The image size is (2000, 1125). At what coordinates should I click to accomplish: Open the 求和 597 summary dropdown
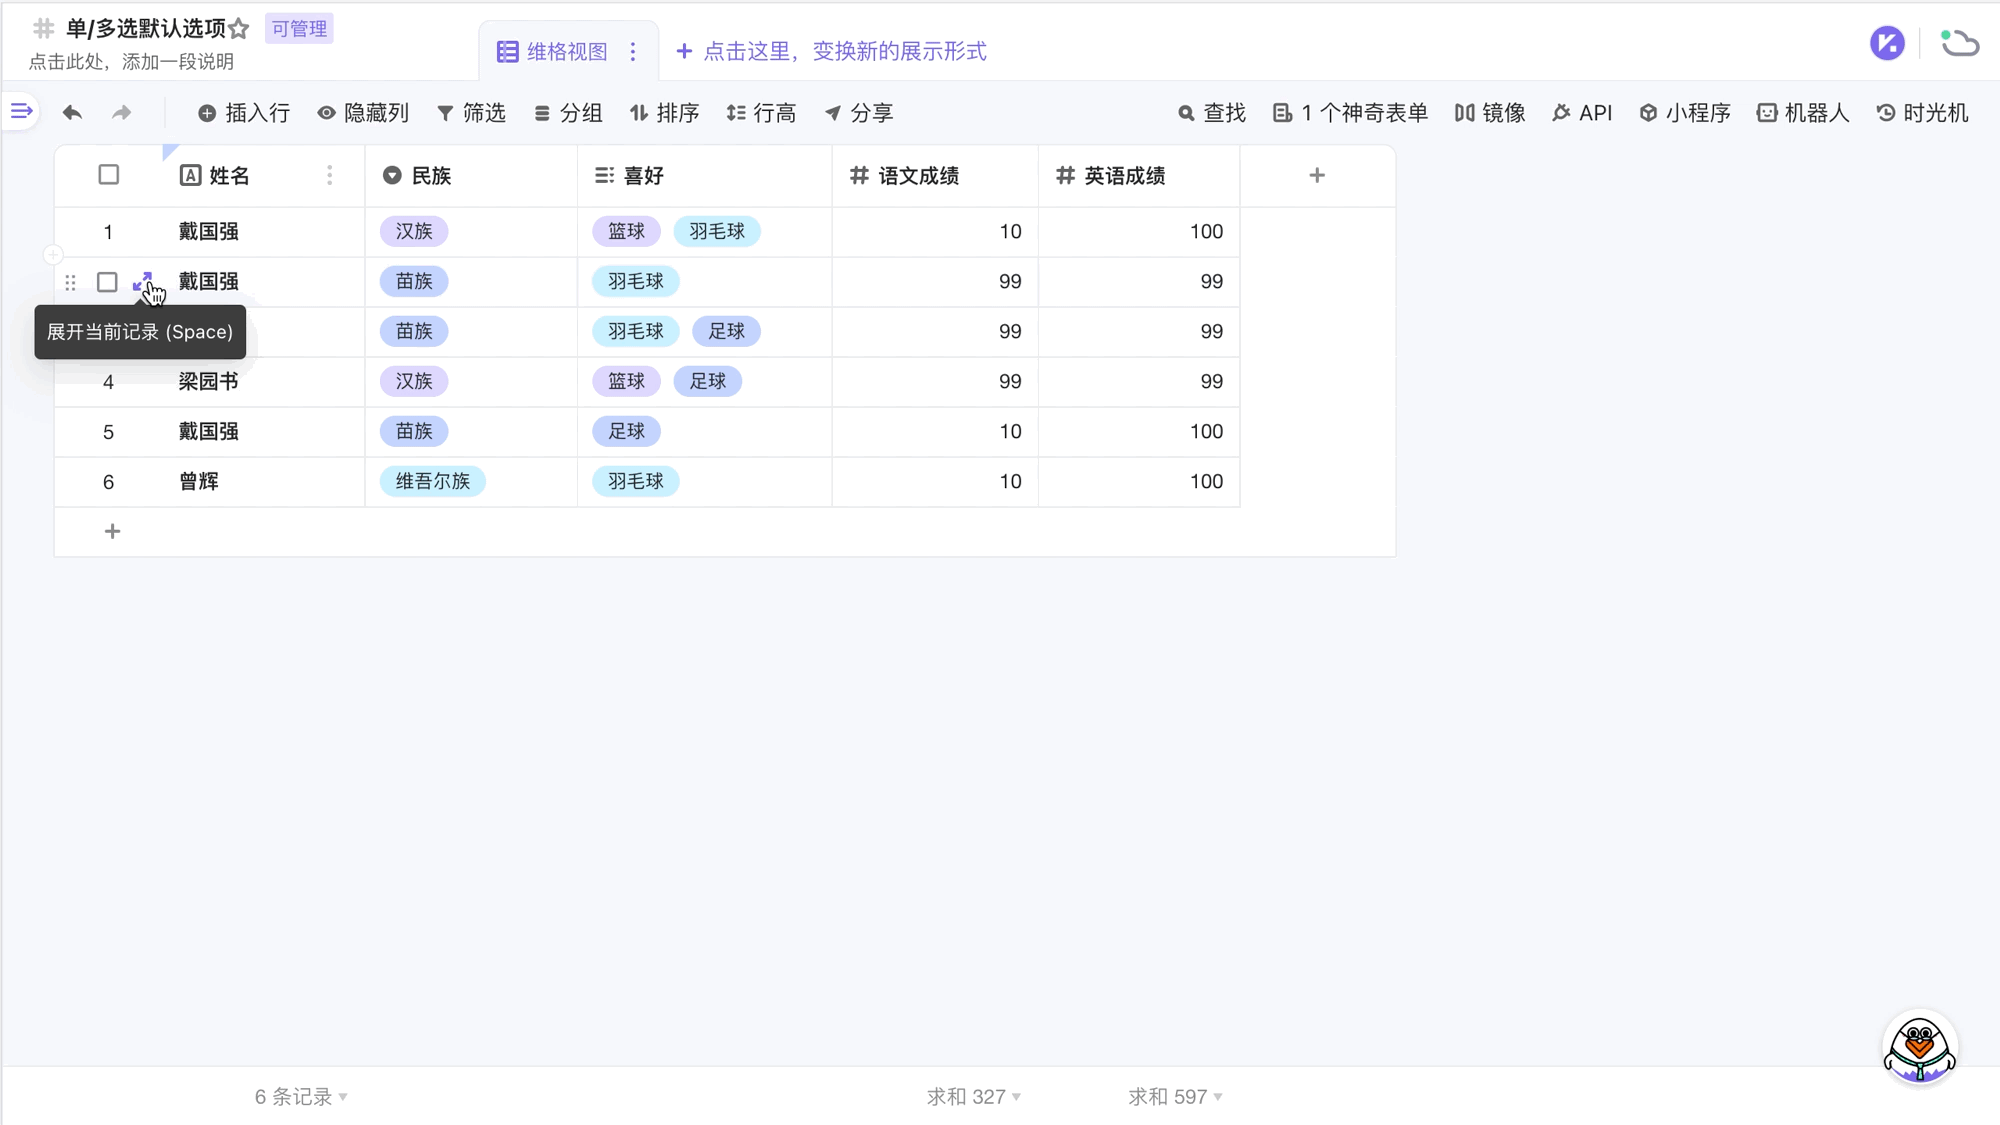pos(1175,1097)
